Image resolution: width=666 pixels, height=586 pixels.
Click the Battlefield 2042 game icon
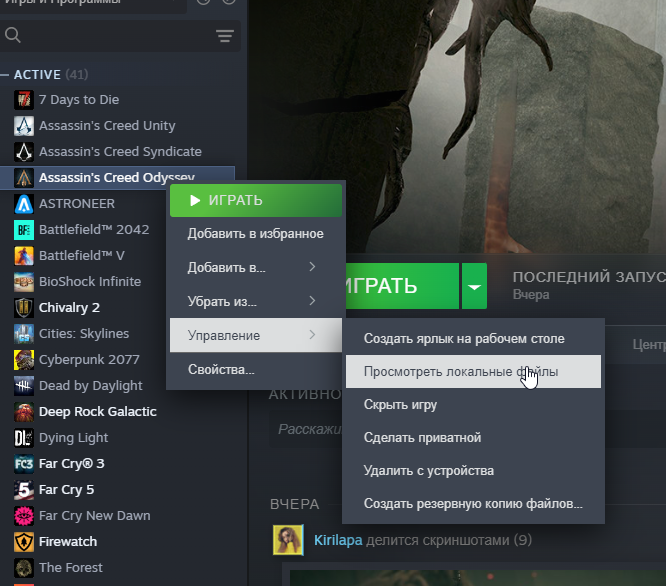click(x=24, y=230)
